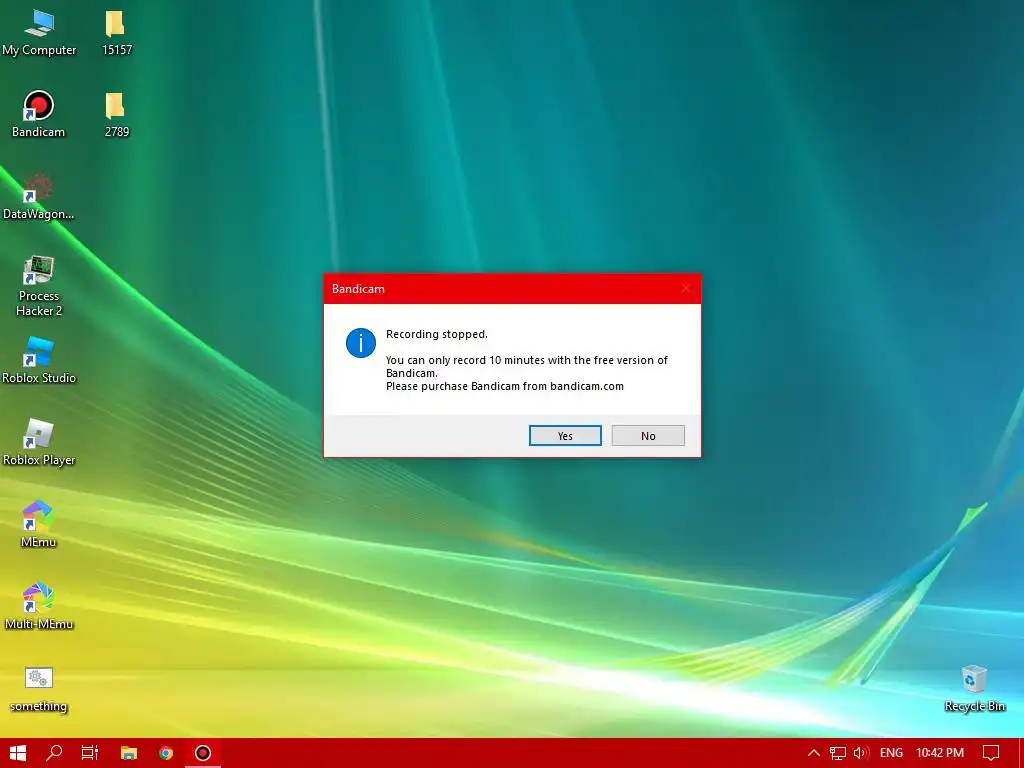The width and height of the screenshot is (1024, 768).
Task: Select the Recycle Bin icon
Action: tap(974, 689)
